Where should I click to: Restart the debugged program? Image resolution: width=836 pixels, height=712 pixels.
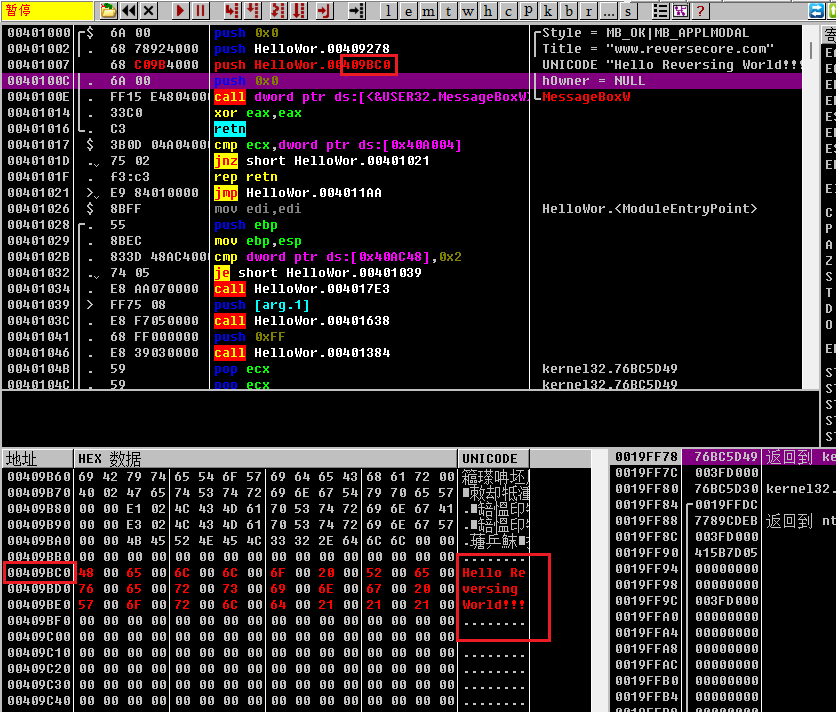tap(129, 11)
